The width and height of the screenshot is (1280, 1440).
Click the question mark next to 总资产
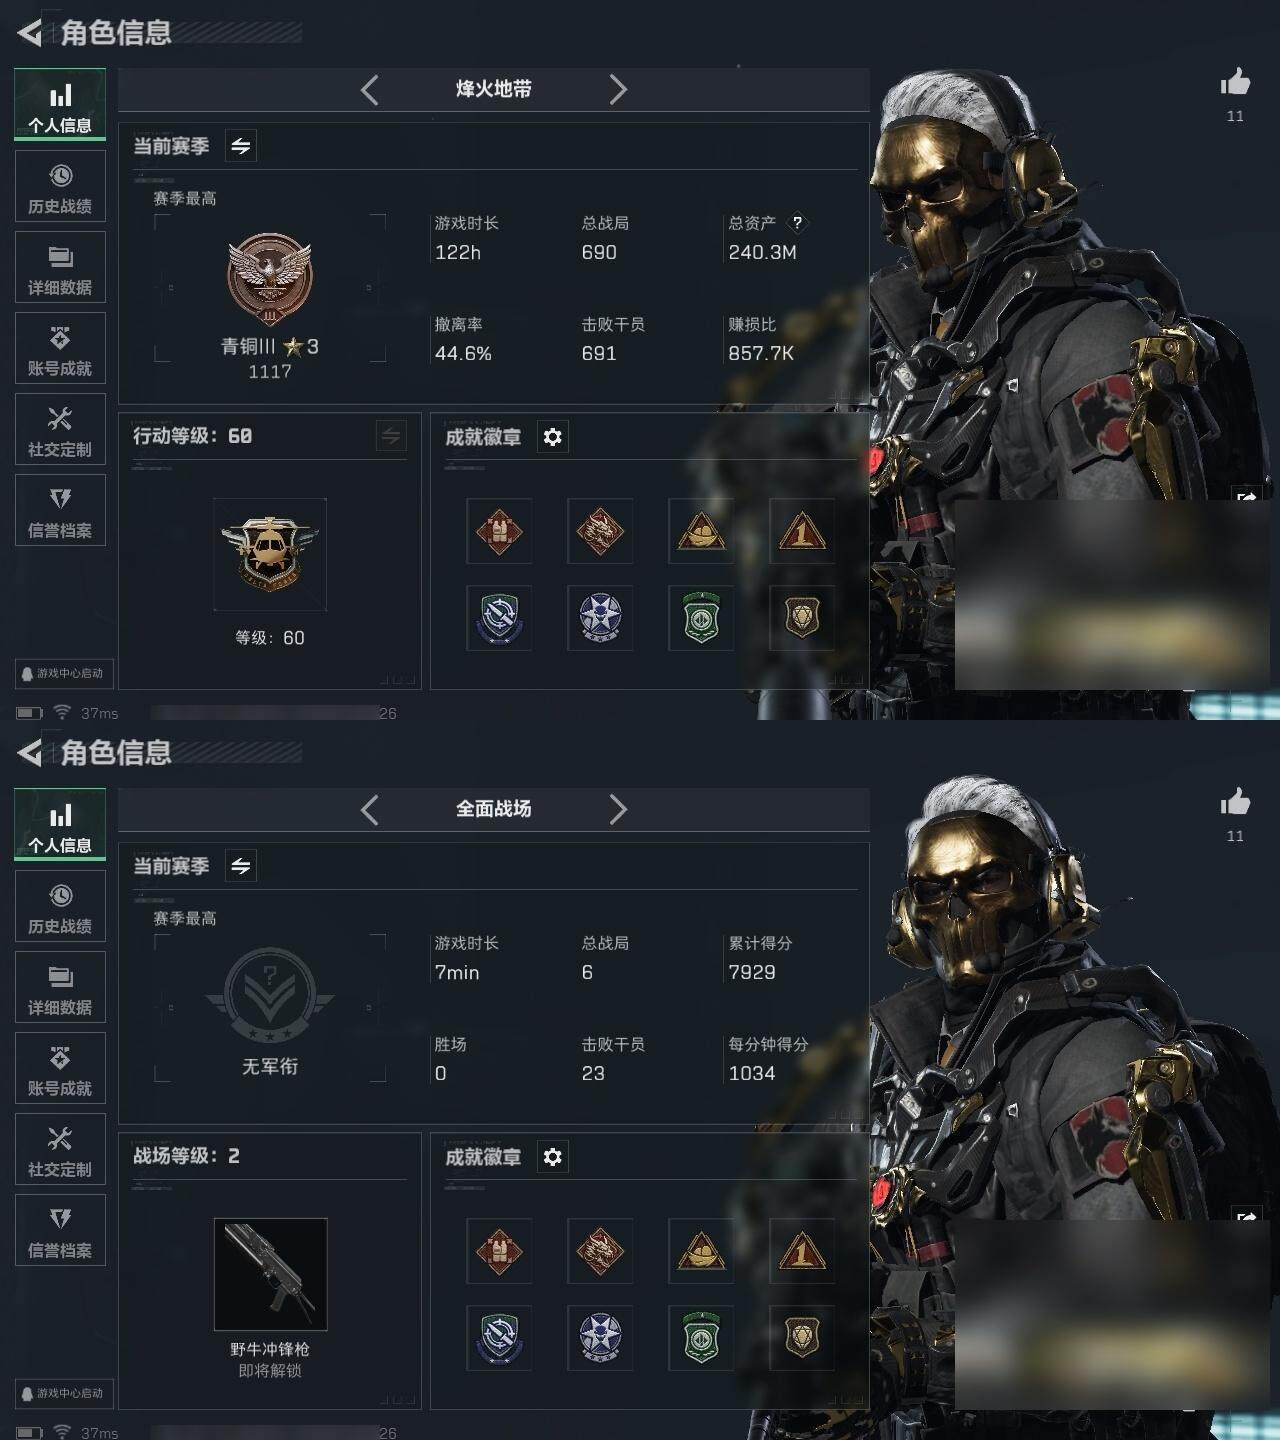(x=797, y=223)
